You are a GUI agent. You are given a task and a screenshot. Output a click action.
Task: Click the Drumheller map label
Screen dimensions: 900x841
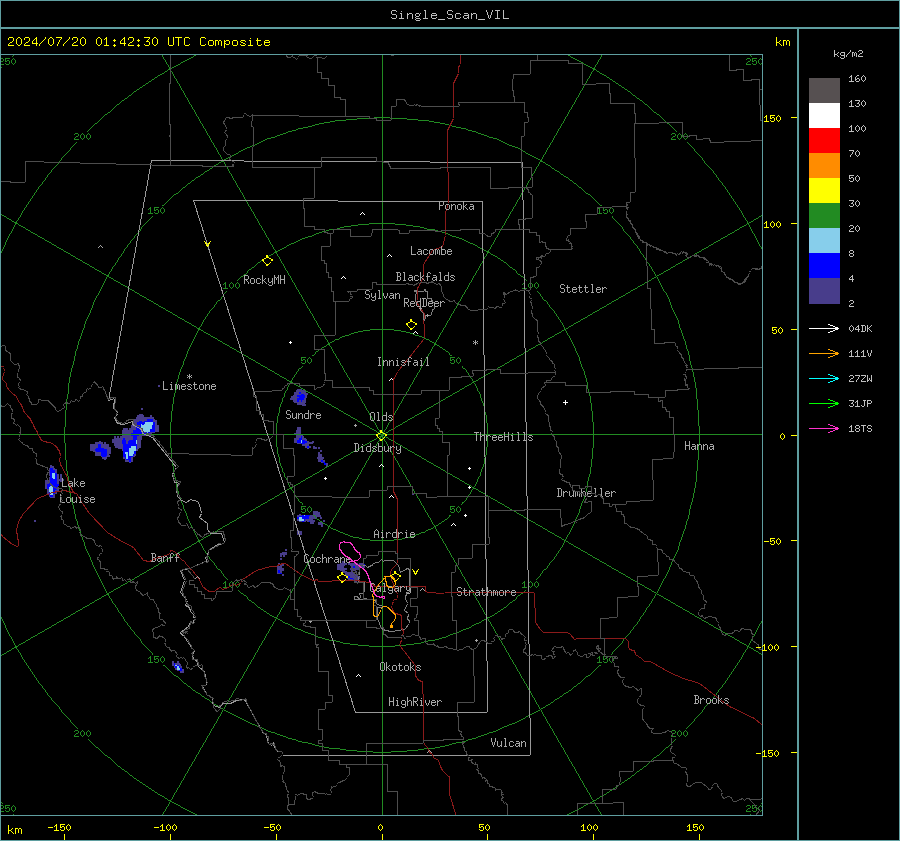click(x=586, y=493)
